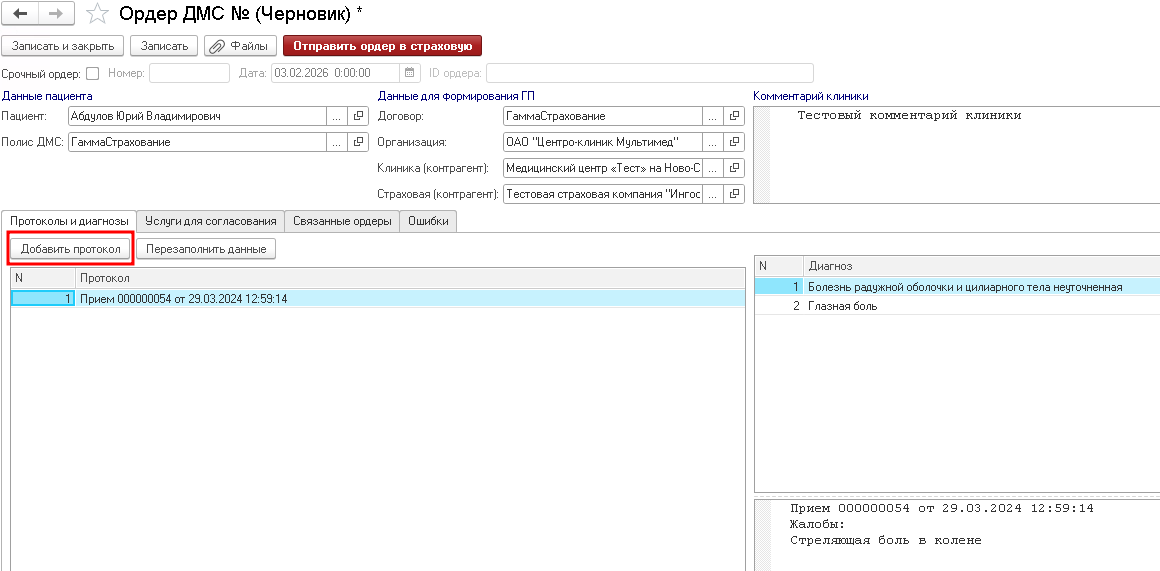Toggle the Срочный ордер checkbox

93,73
